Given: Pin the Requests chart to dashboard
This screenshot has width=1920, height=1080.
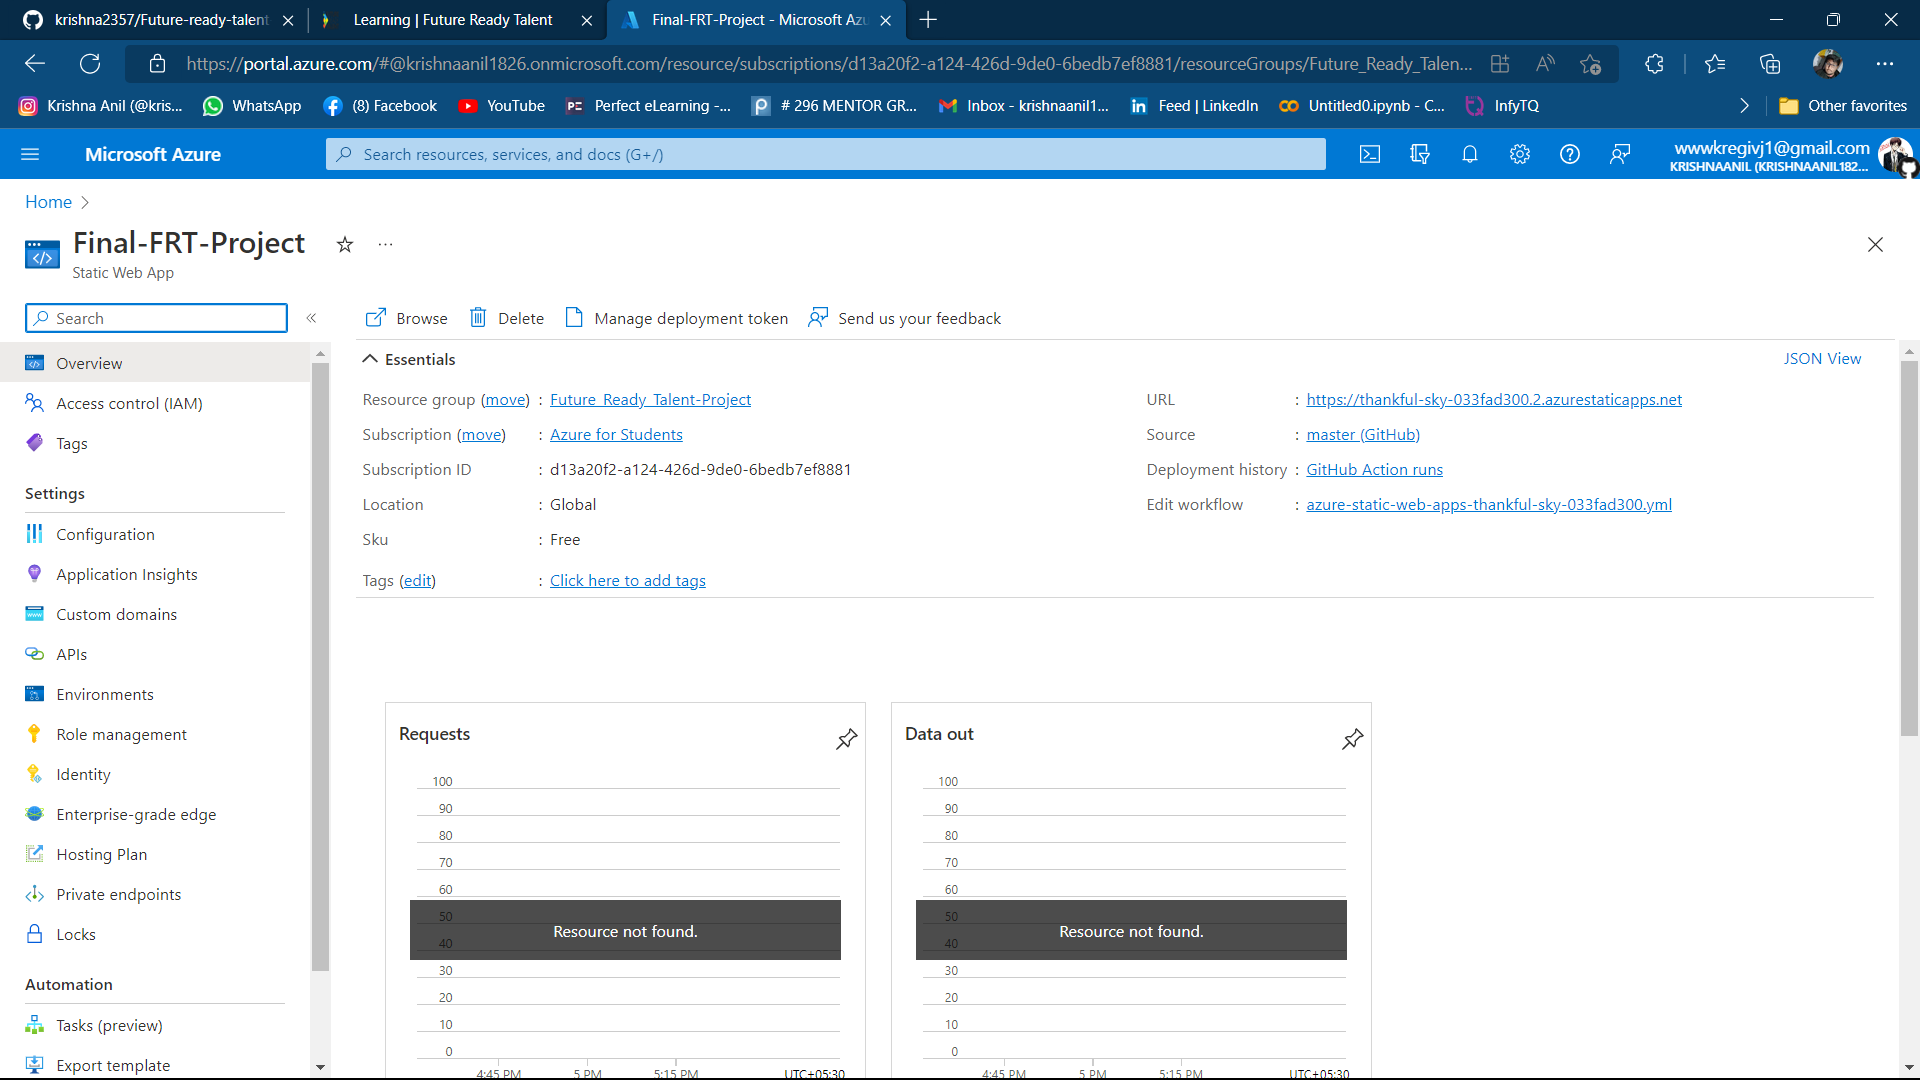Looking at the screenshot, I should tap(846, 739).
